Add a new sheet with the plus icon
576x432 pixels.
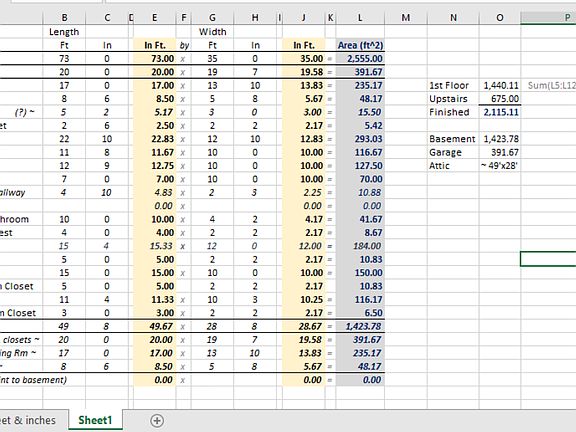coord(157,421)
